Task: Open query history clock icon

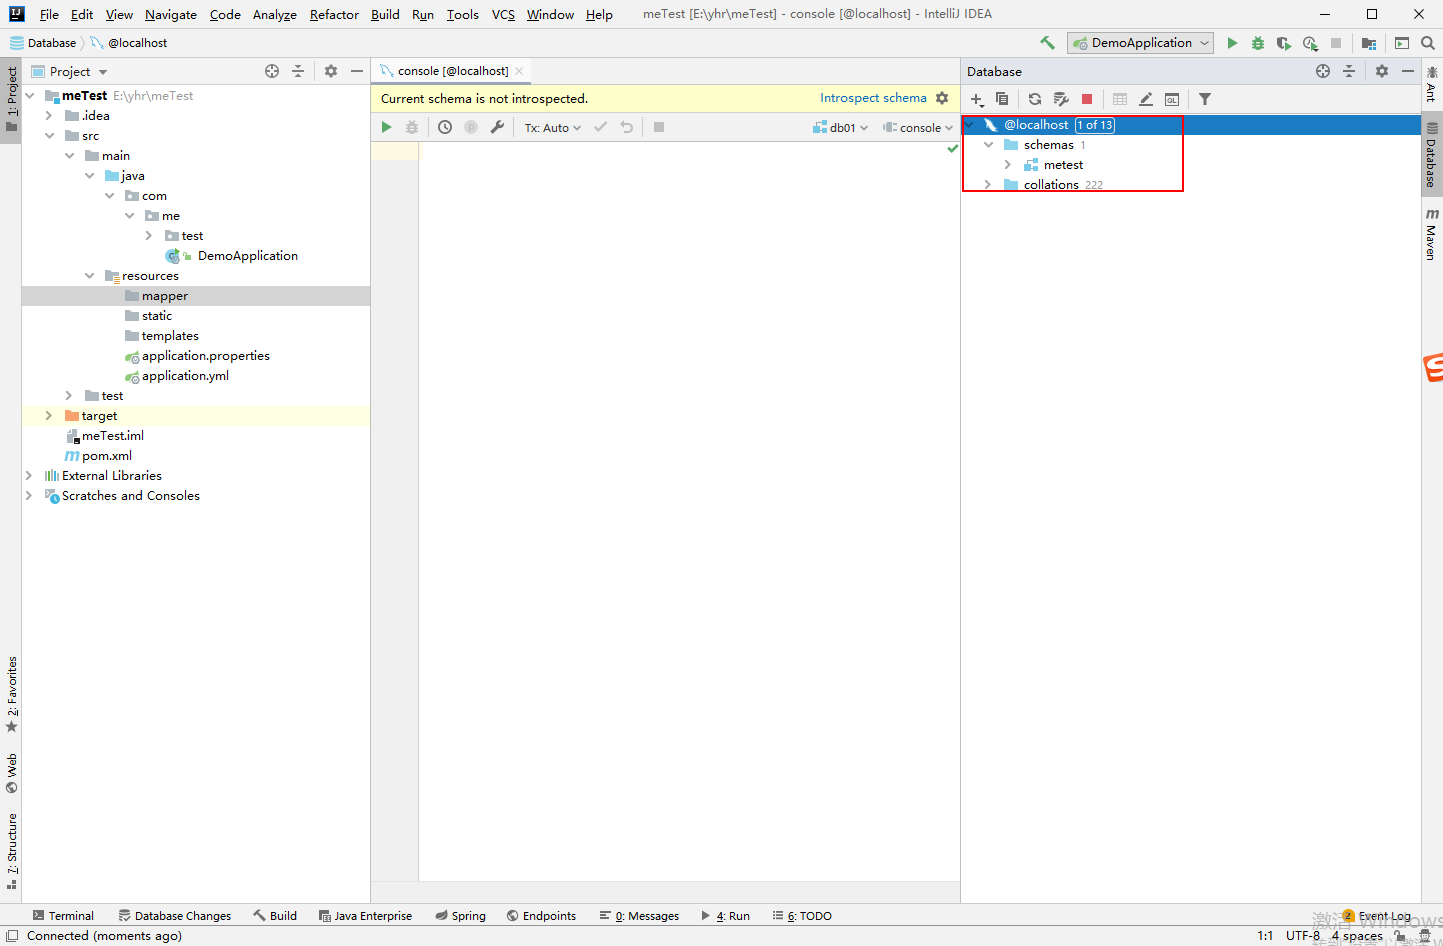Action: pyautogui.click(x=445, y=127)
